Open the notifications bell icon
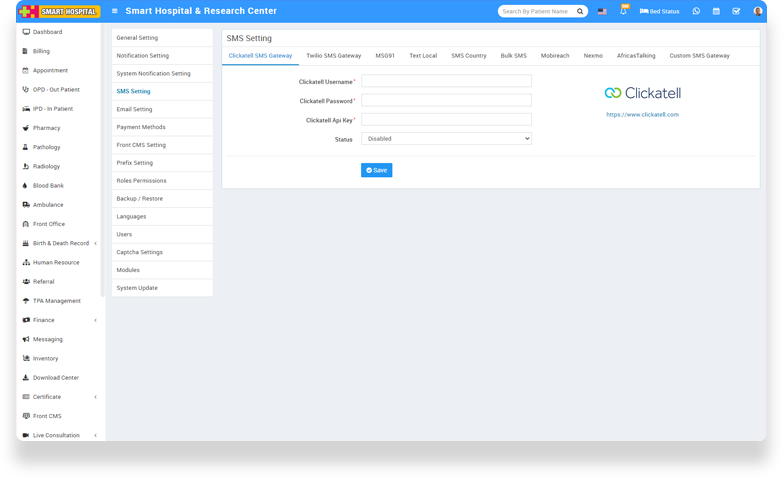This screenshot has height=478, width=783. [623, 10]
